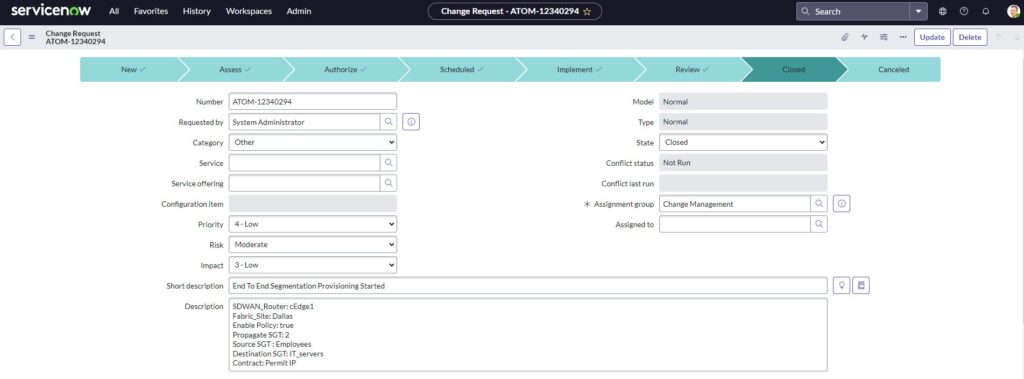Favorite the change request with star icon
Viewport: 1024px width, 379px height.
(587, 11)
